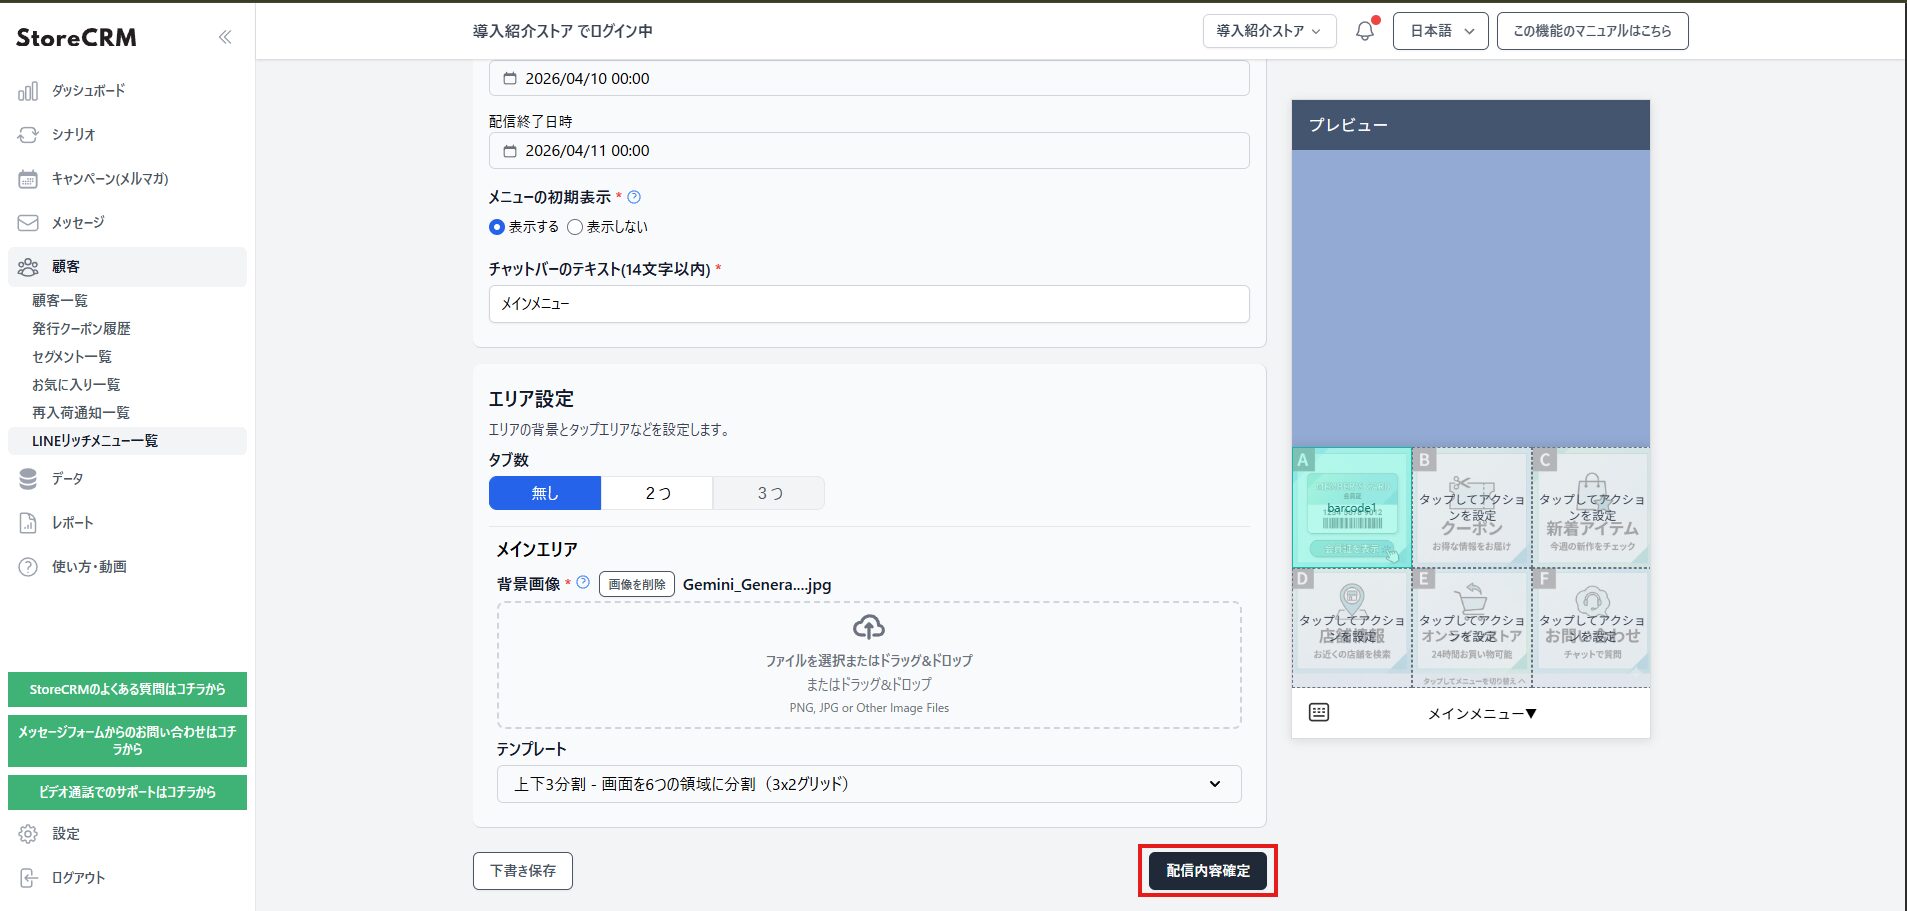Open the notification bell
1907x911 pixels.
1365,31
